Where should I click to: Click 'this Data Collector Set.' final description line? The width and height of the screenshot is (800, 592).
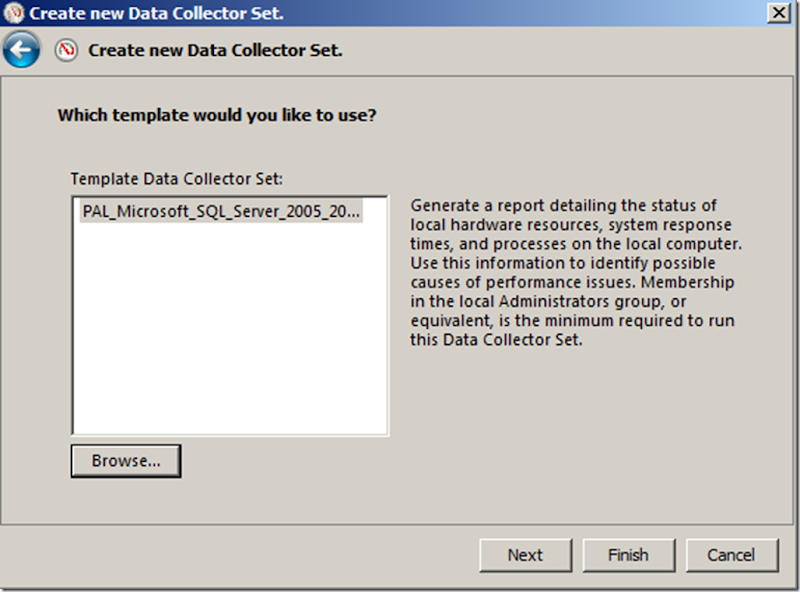tap(496, 340)
